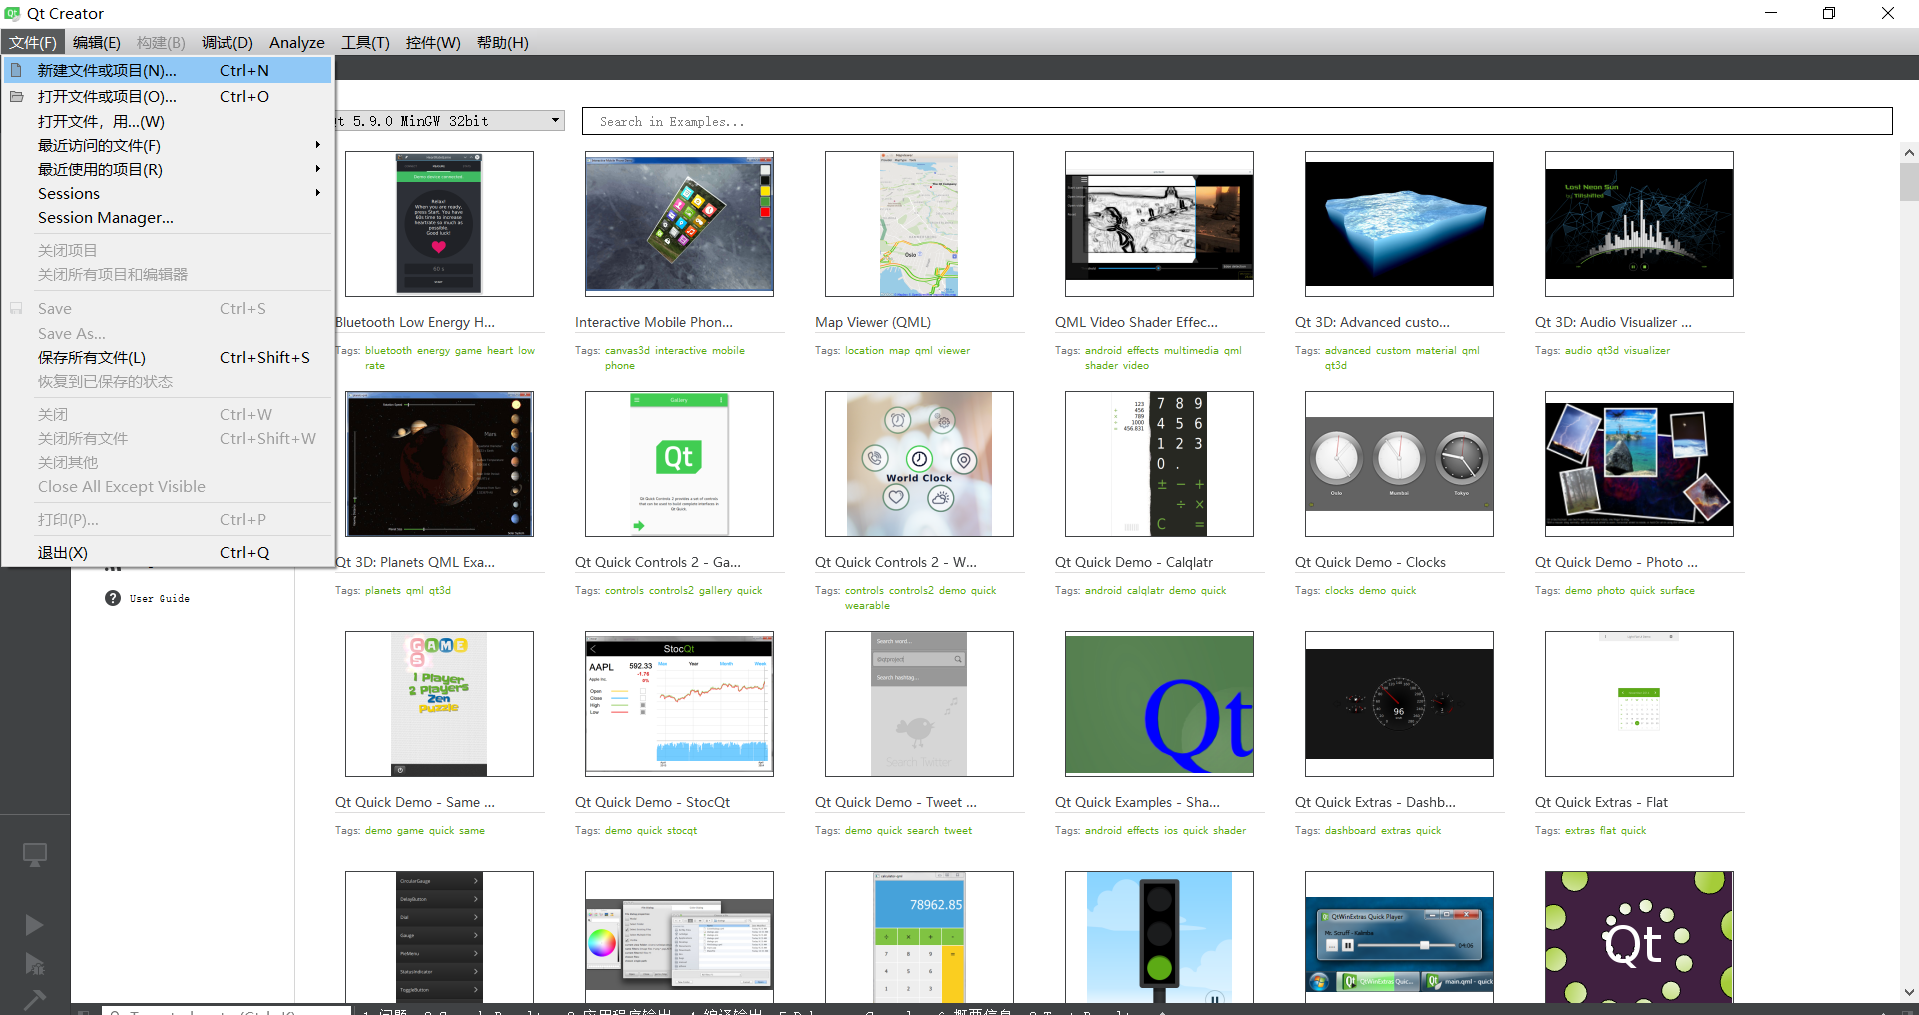Click the Build hammer icon
1919x1015 pixels.
(x=34, y=999)
